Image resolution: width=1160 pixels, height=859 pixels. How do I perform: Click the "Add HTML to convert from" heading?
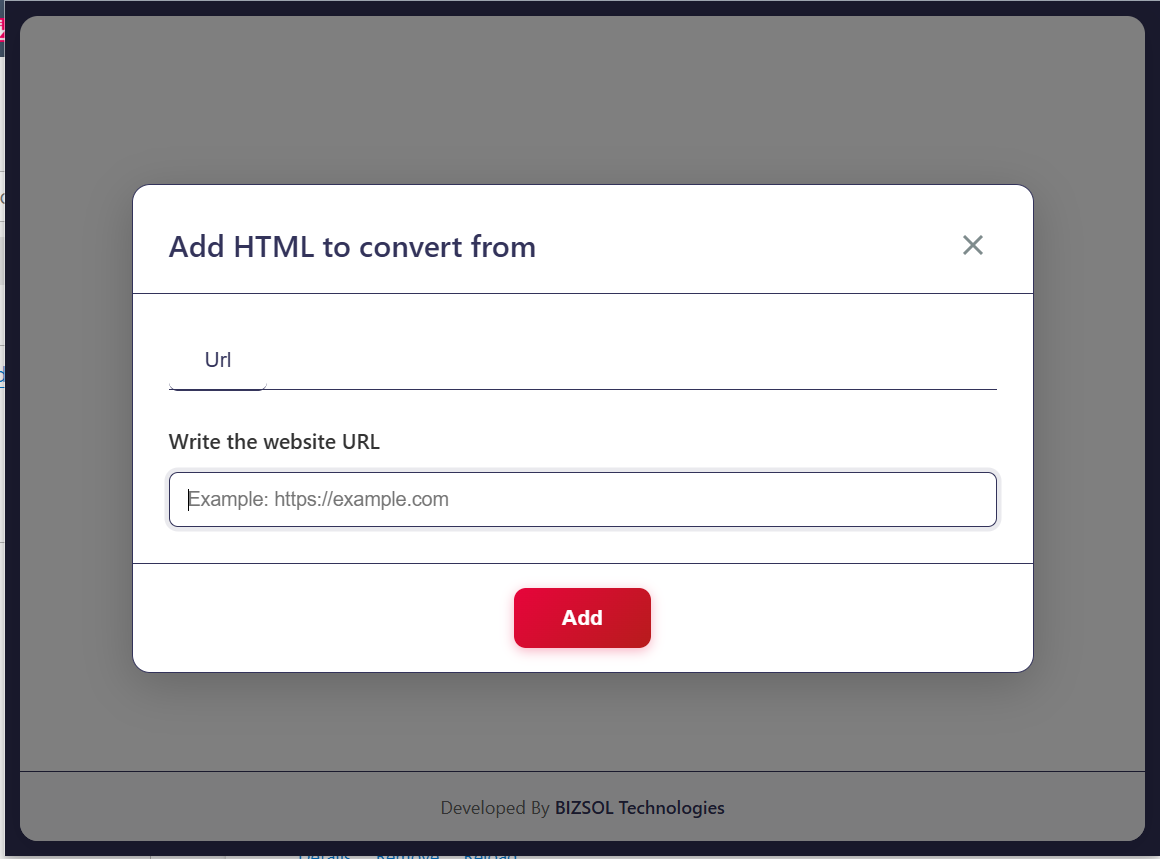tap(352, 247)
